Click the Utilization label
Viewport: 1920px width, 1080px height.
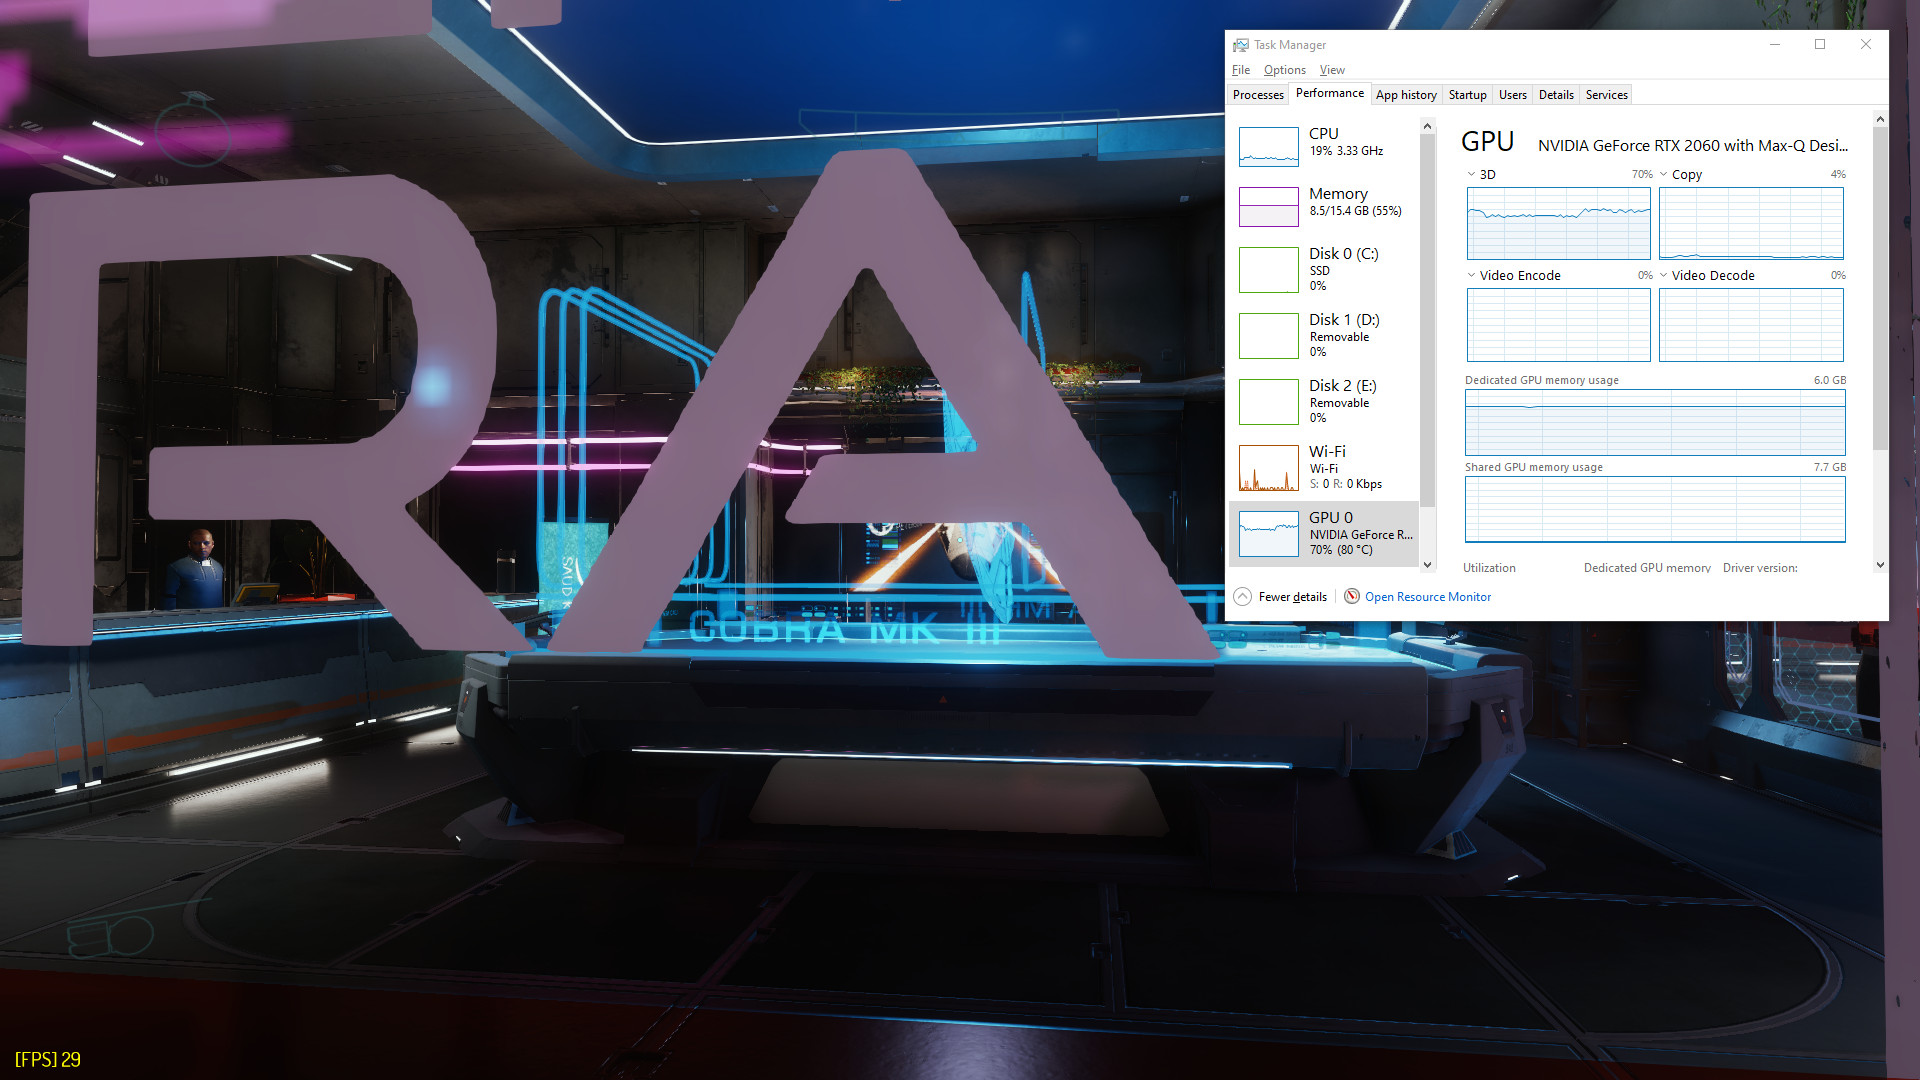tap(1489, 568)
